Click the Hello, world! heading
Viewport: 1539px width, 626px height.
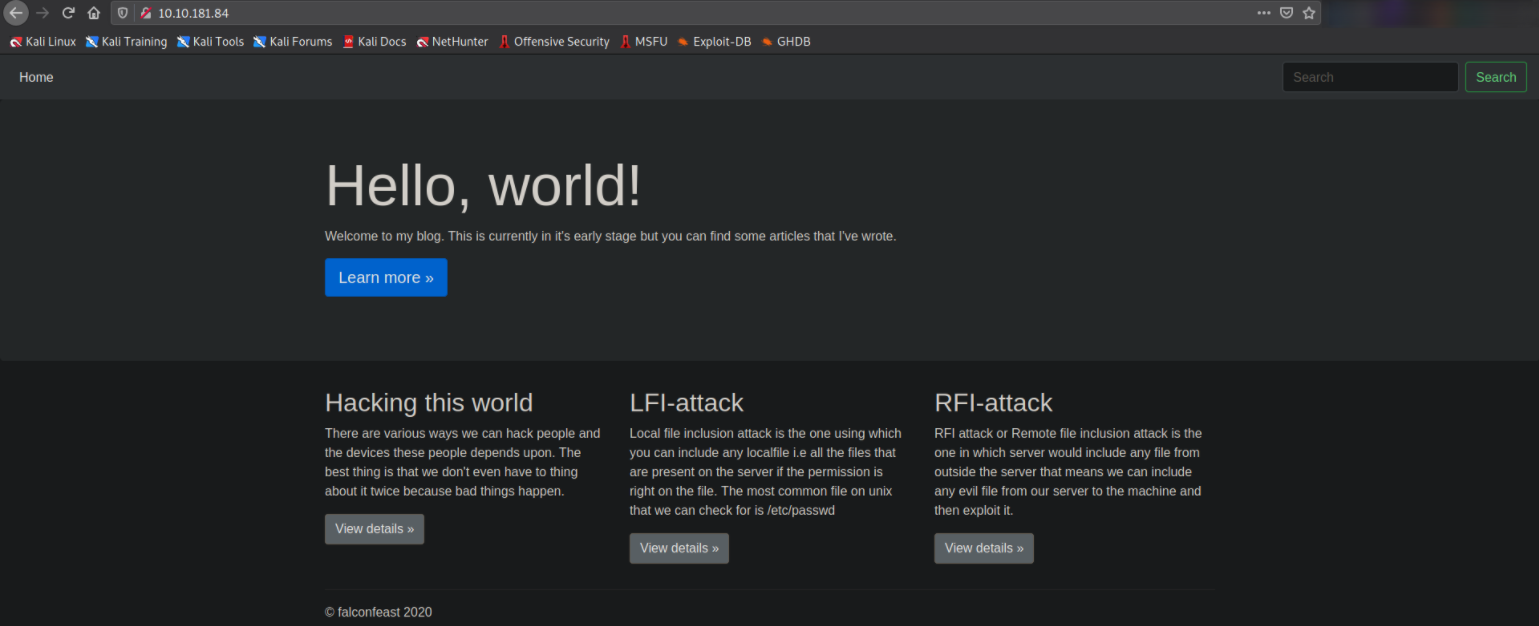(484, 186)
